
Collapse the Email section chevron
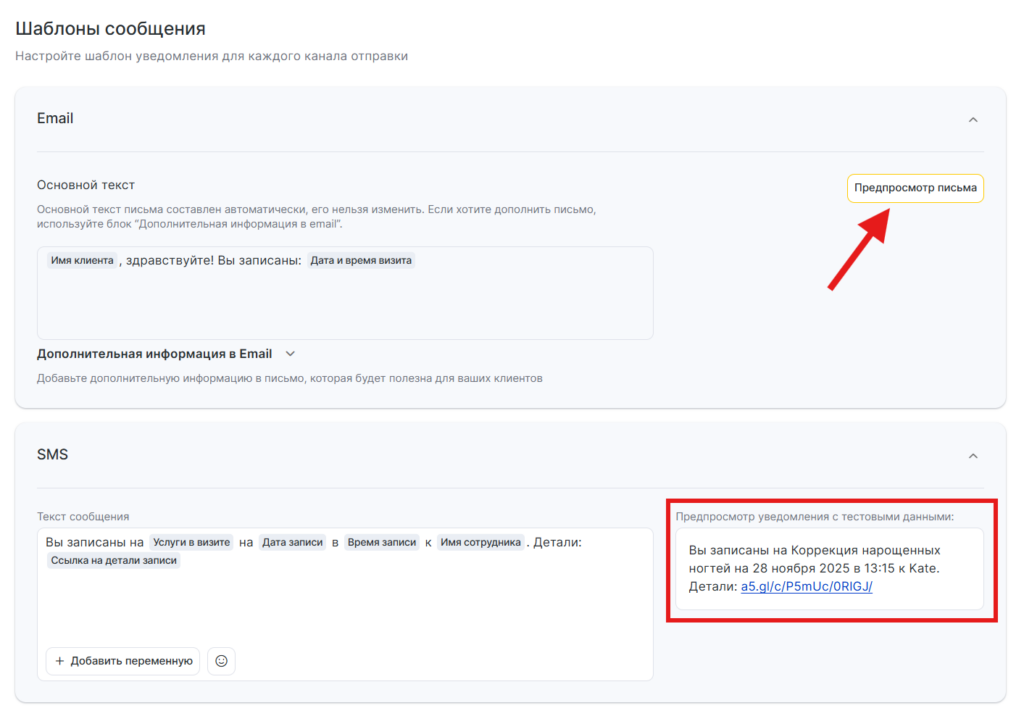[972, 119]
